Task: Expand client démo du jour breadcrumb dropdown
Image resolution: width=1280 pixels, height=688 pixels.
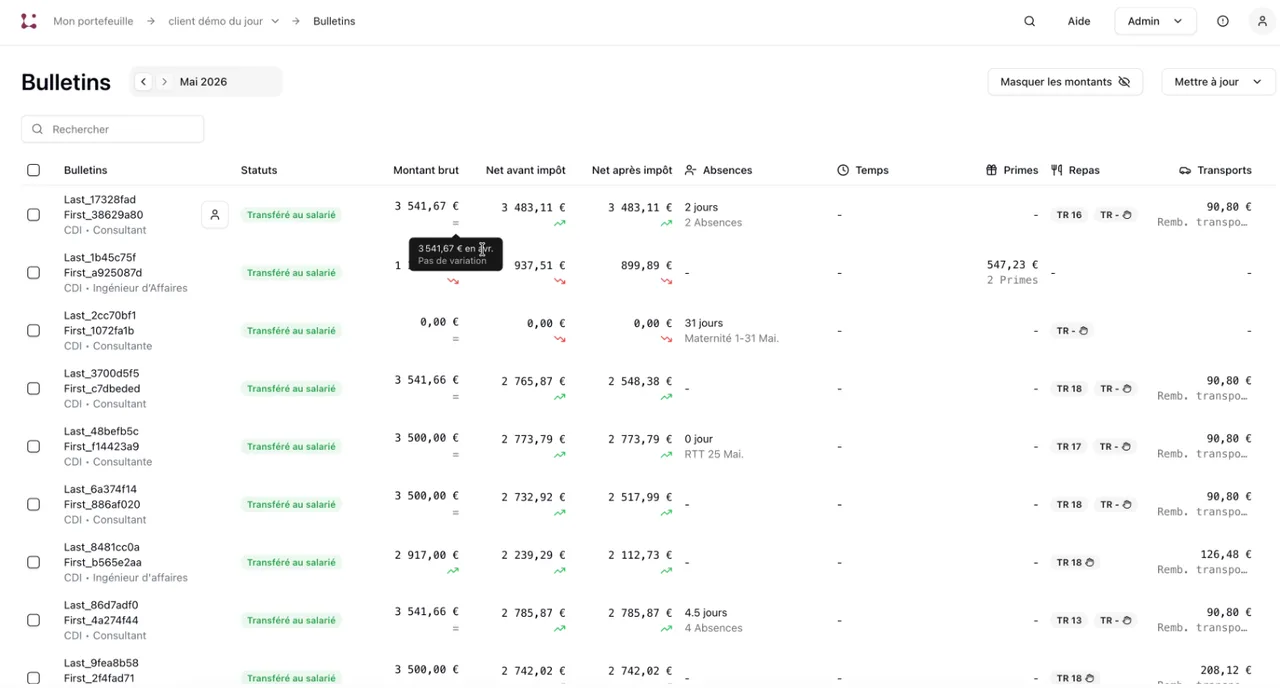Action: pyautogui.click(x=275, y=21)
